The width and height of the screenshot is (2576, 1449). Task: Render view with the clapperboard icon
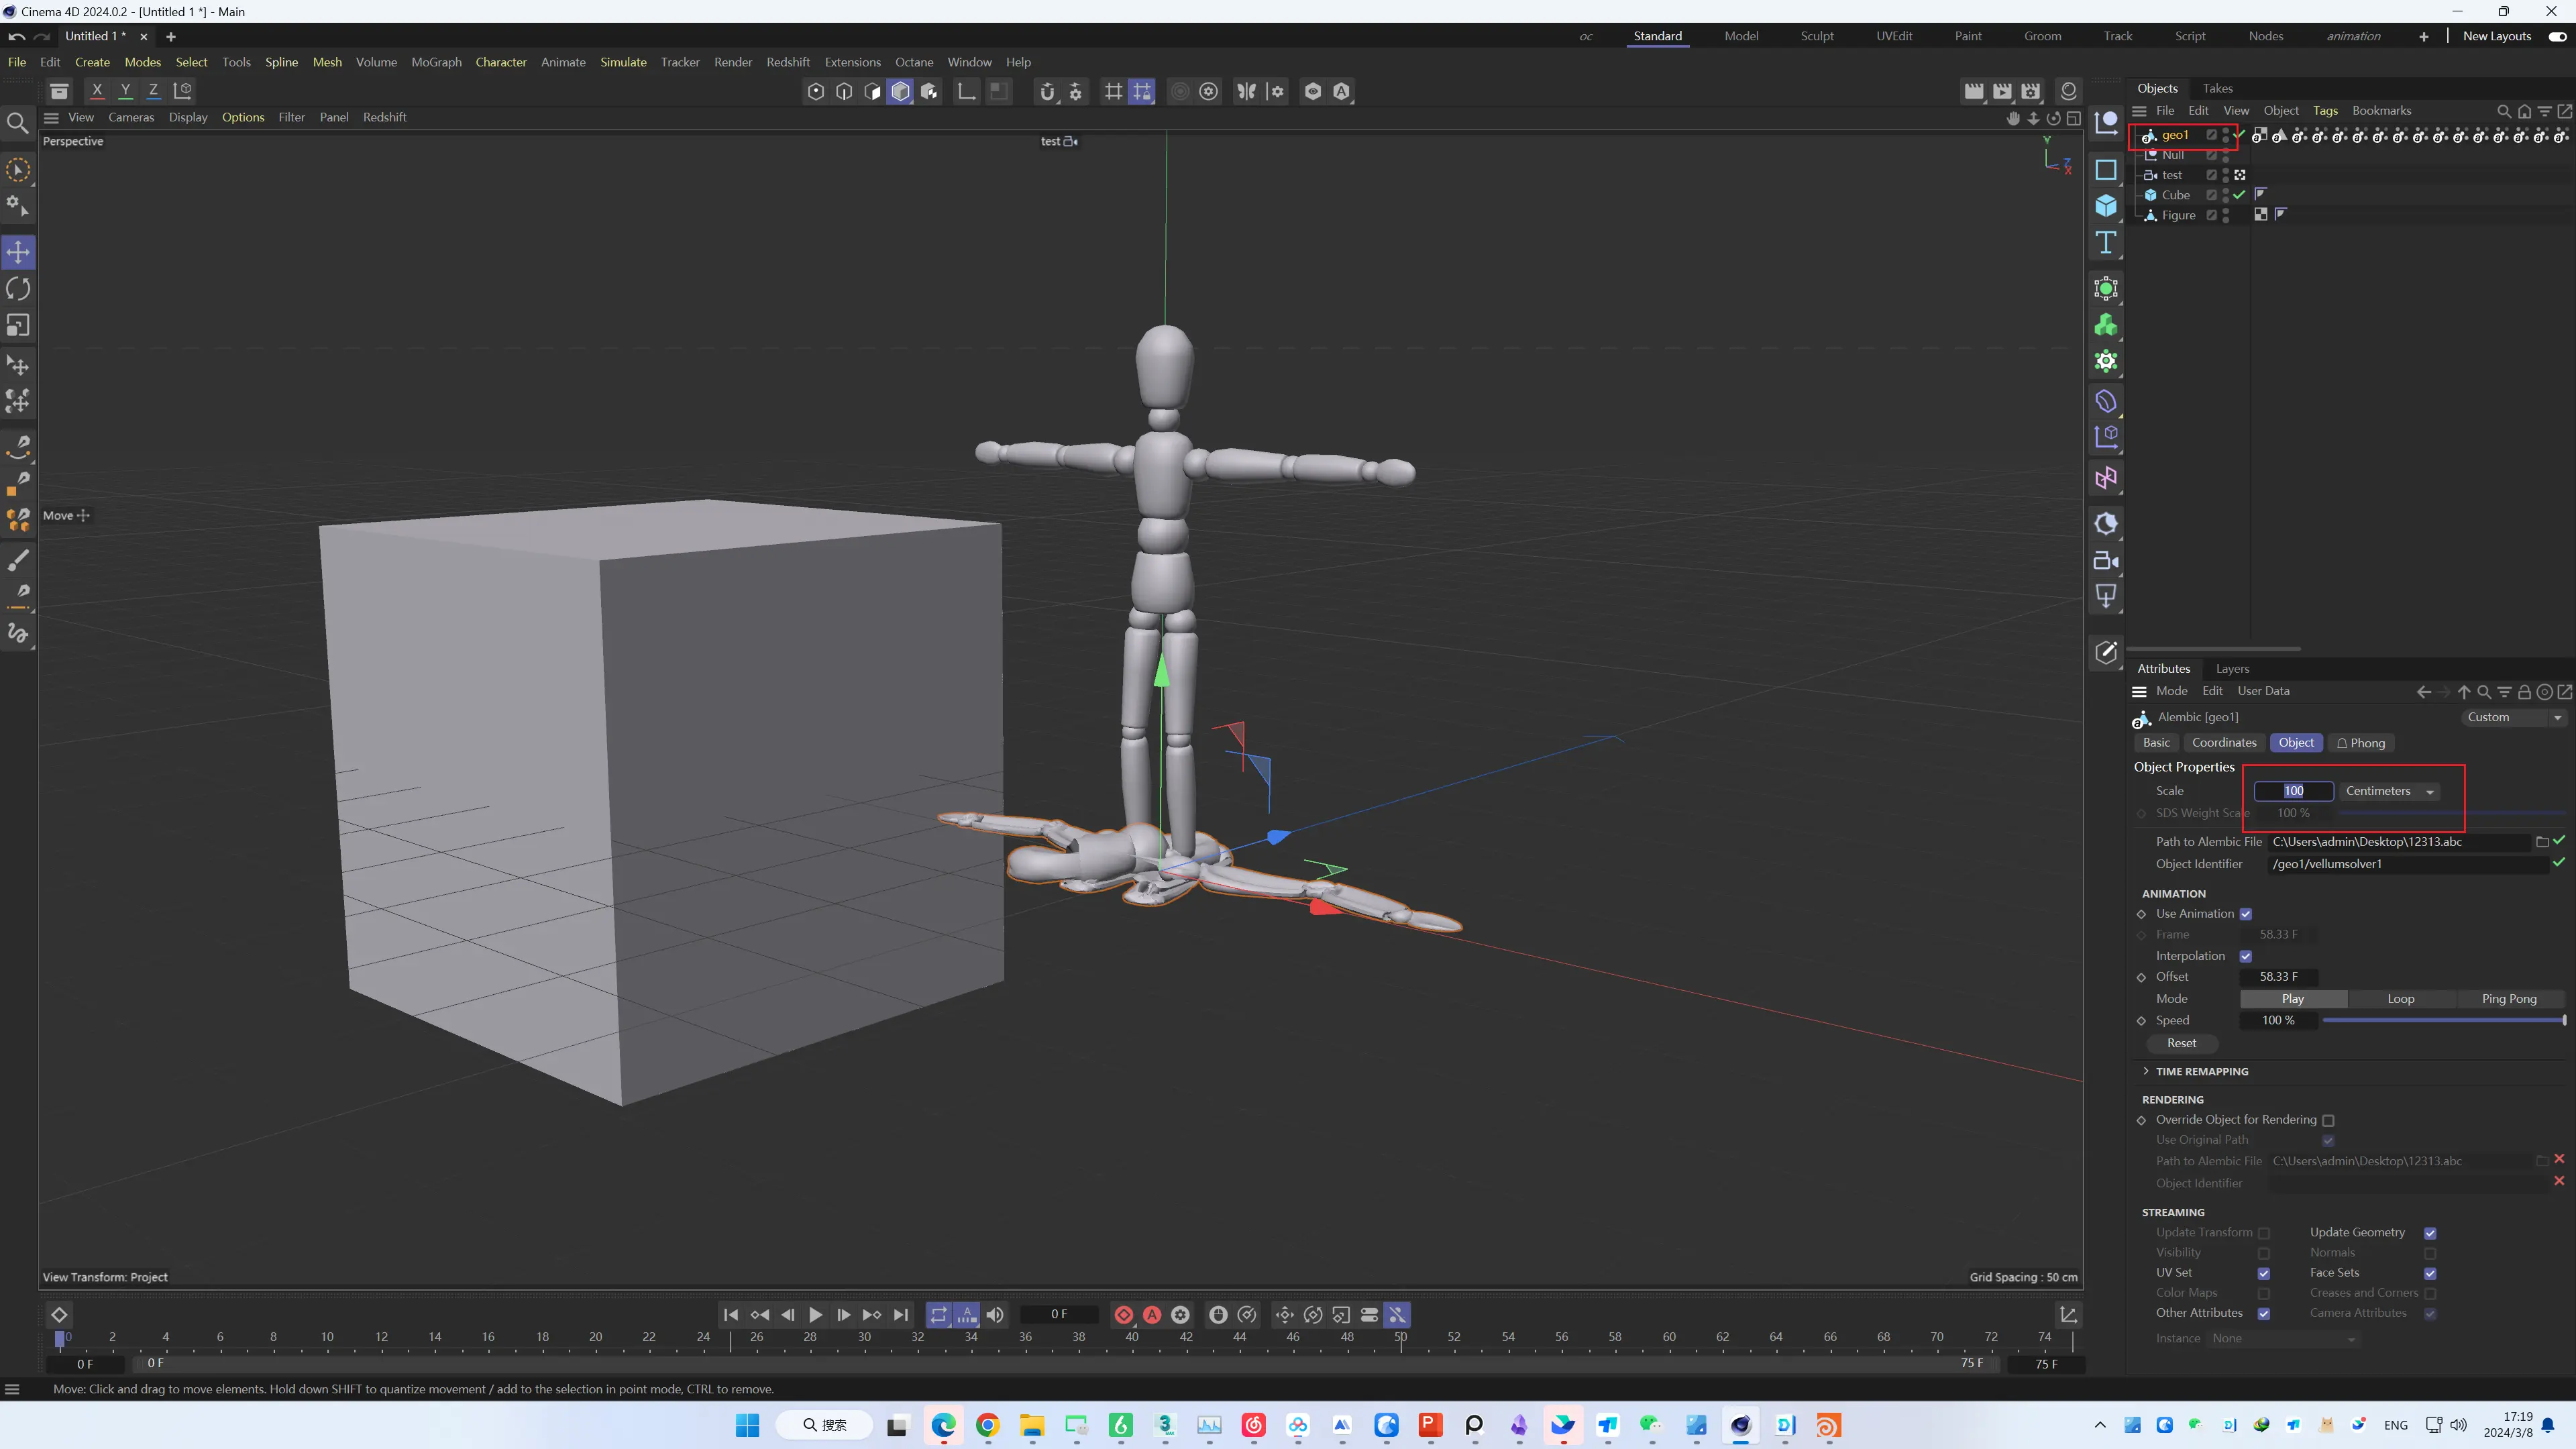(1973, 92)
